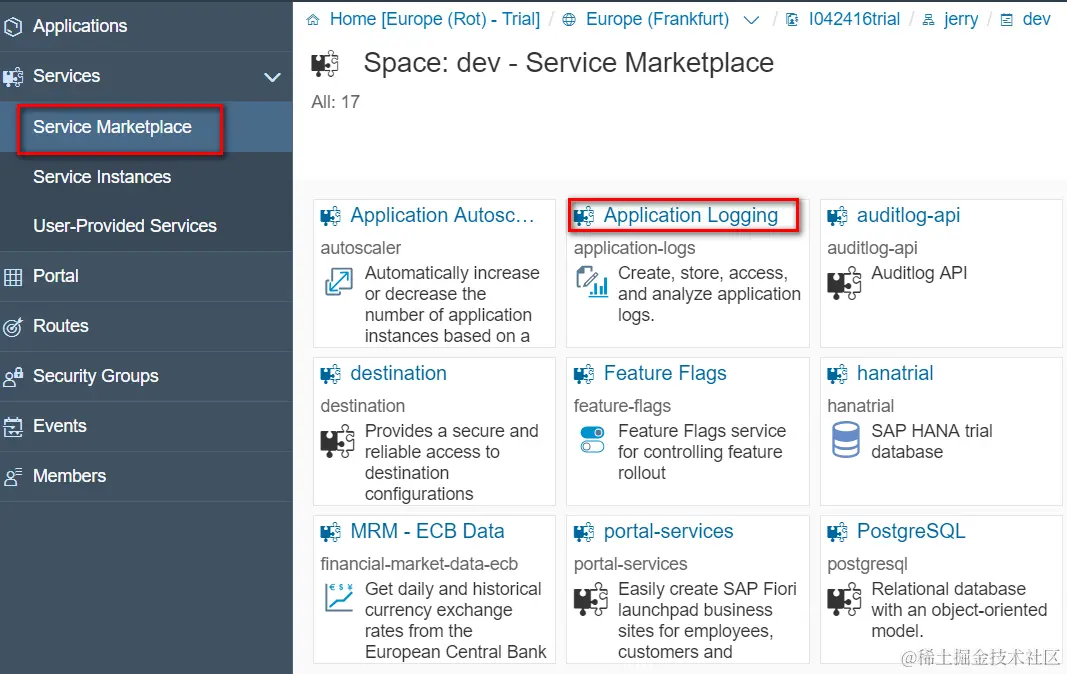This screenshot has width=1067, height=674.
Task: Click 'SAP HANA trial database' description text
Action: click(932, 441)
